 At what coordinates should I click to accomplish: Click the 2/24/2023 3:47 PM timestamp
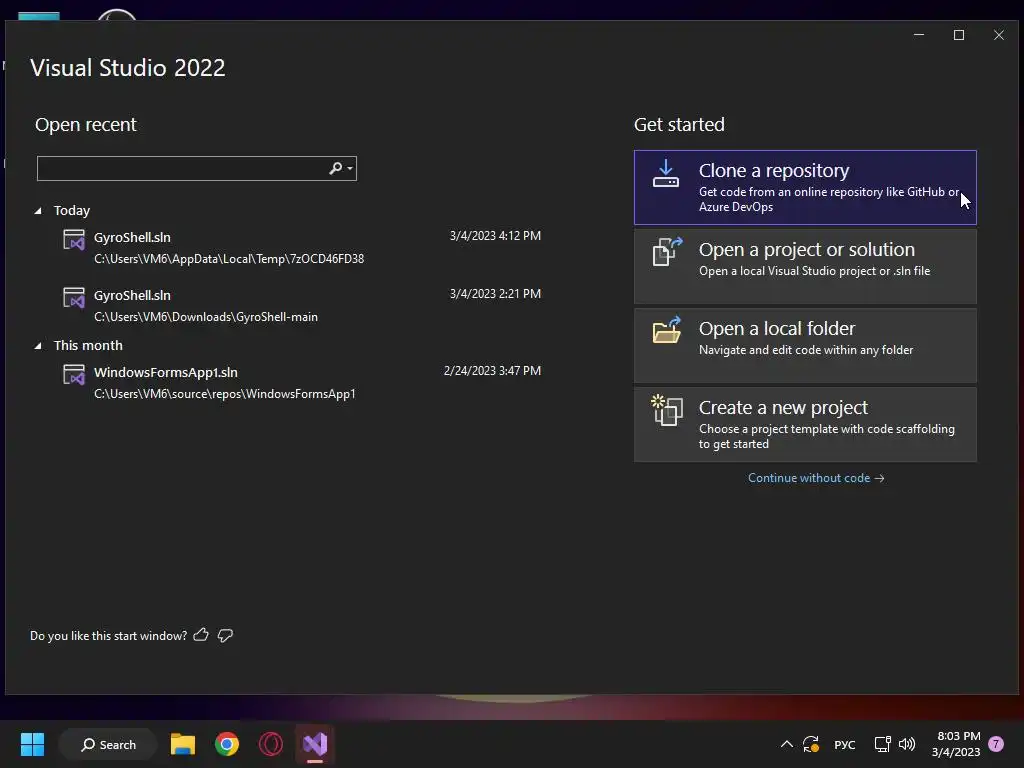tap(492, 371)
